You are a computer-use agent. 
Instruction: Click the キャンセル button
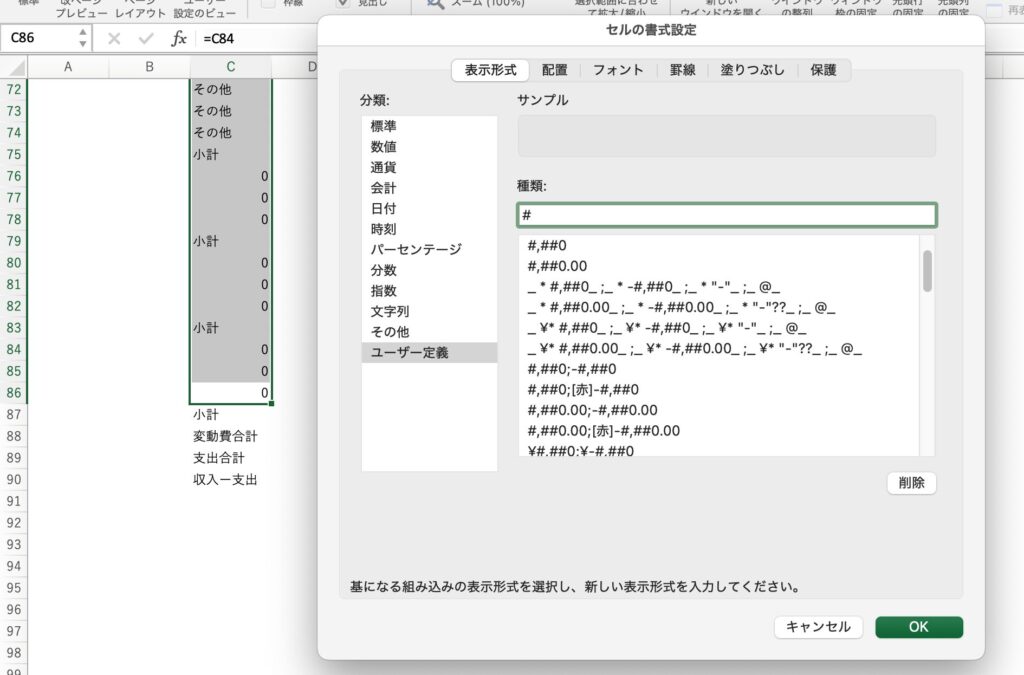pyautogui.click(x=818, y=627)
